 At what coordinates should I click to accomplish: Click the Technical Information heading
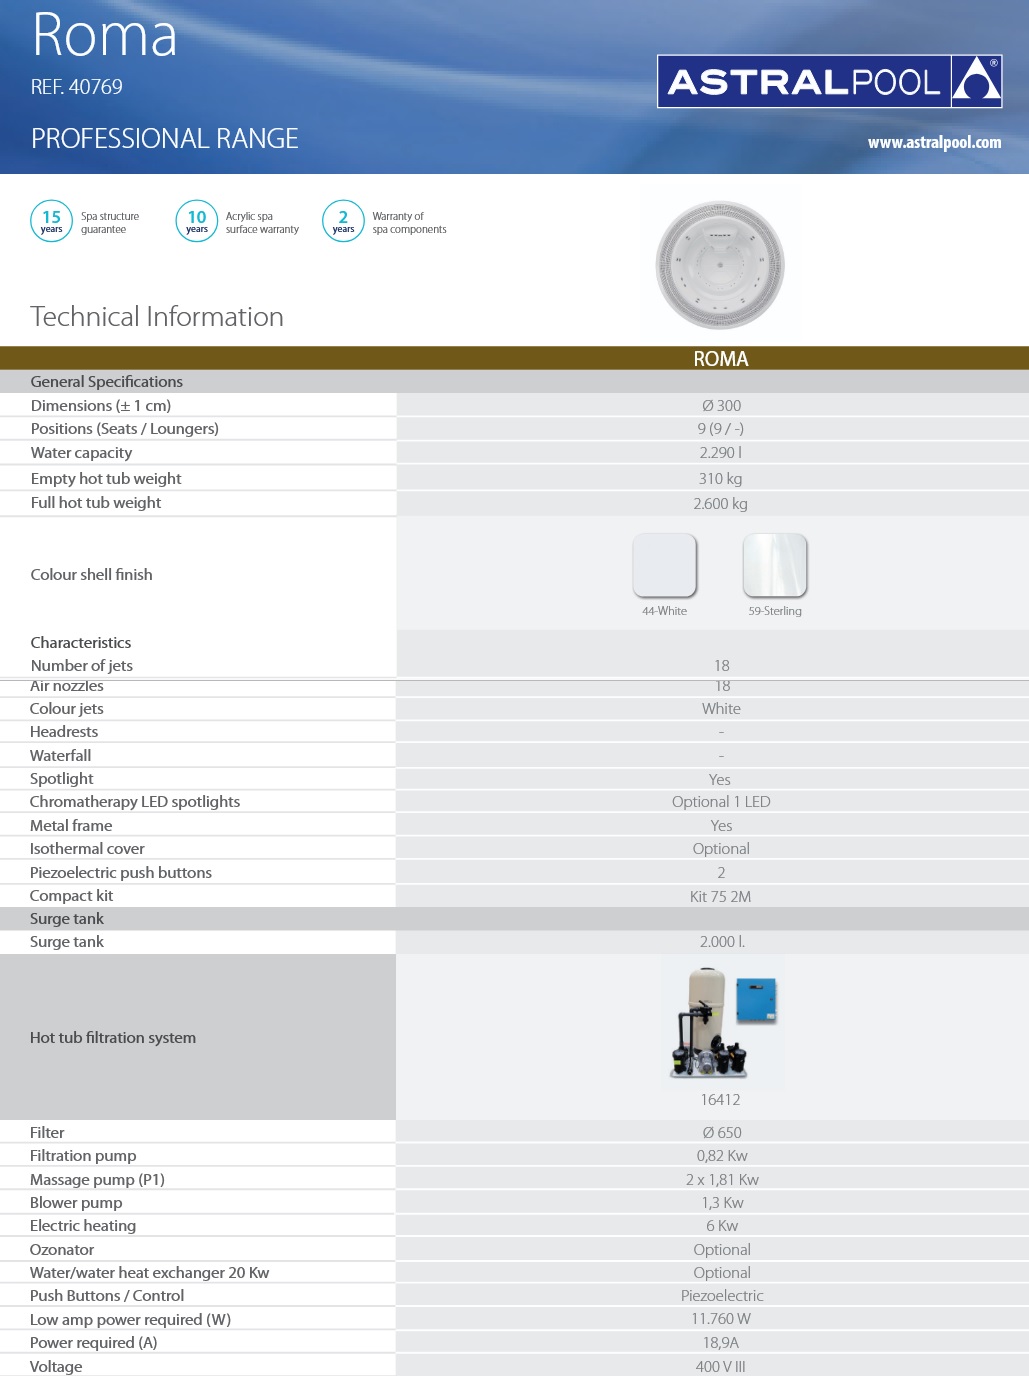point(157,317)
